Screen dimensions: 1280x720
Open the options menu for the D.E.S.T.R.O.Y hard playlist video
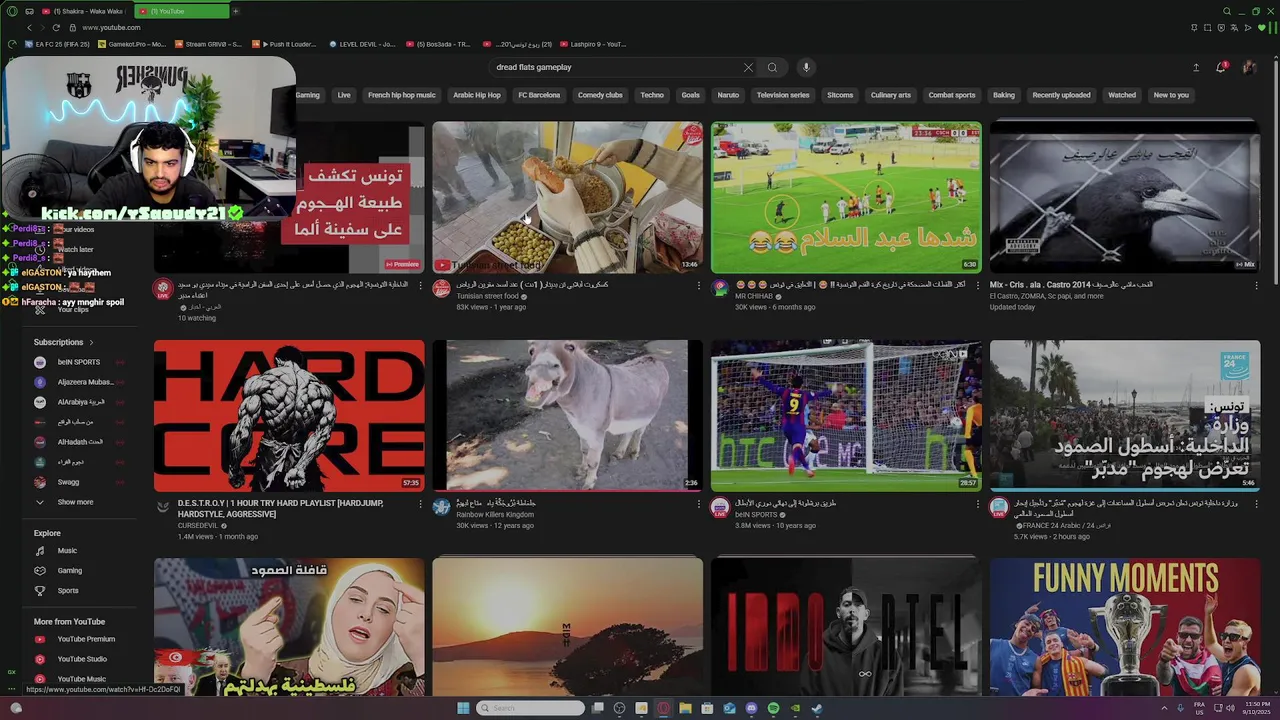420,504
